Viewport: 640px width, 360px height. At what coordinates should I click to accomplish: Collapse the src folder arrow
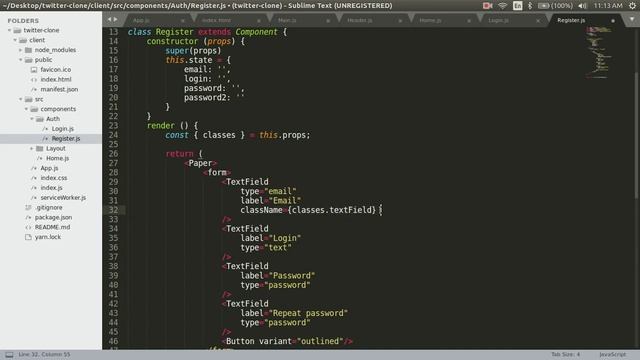coord(20,99)
